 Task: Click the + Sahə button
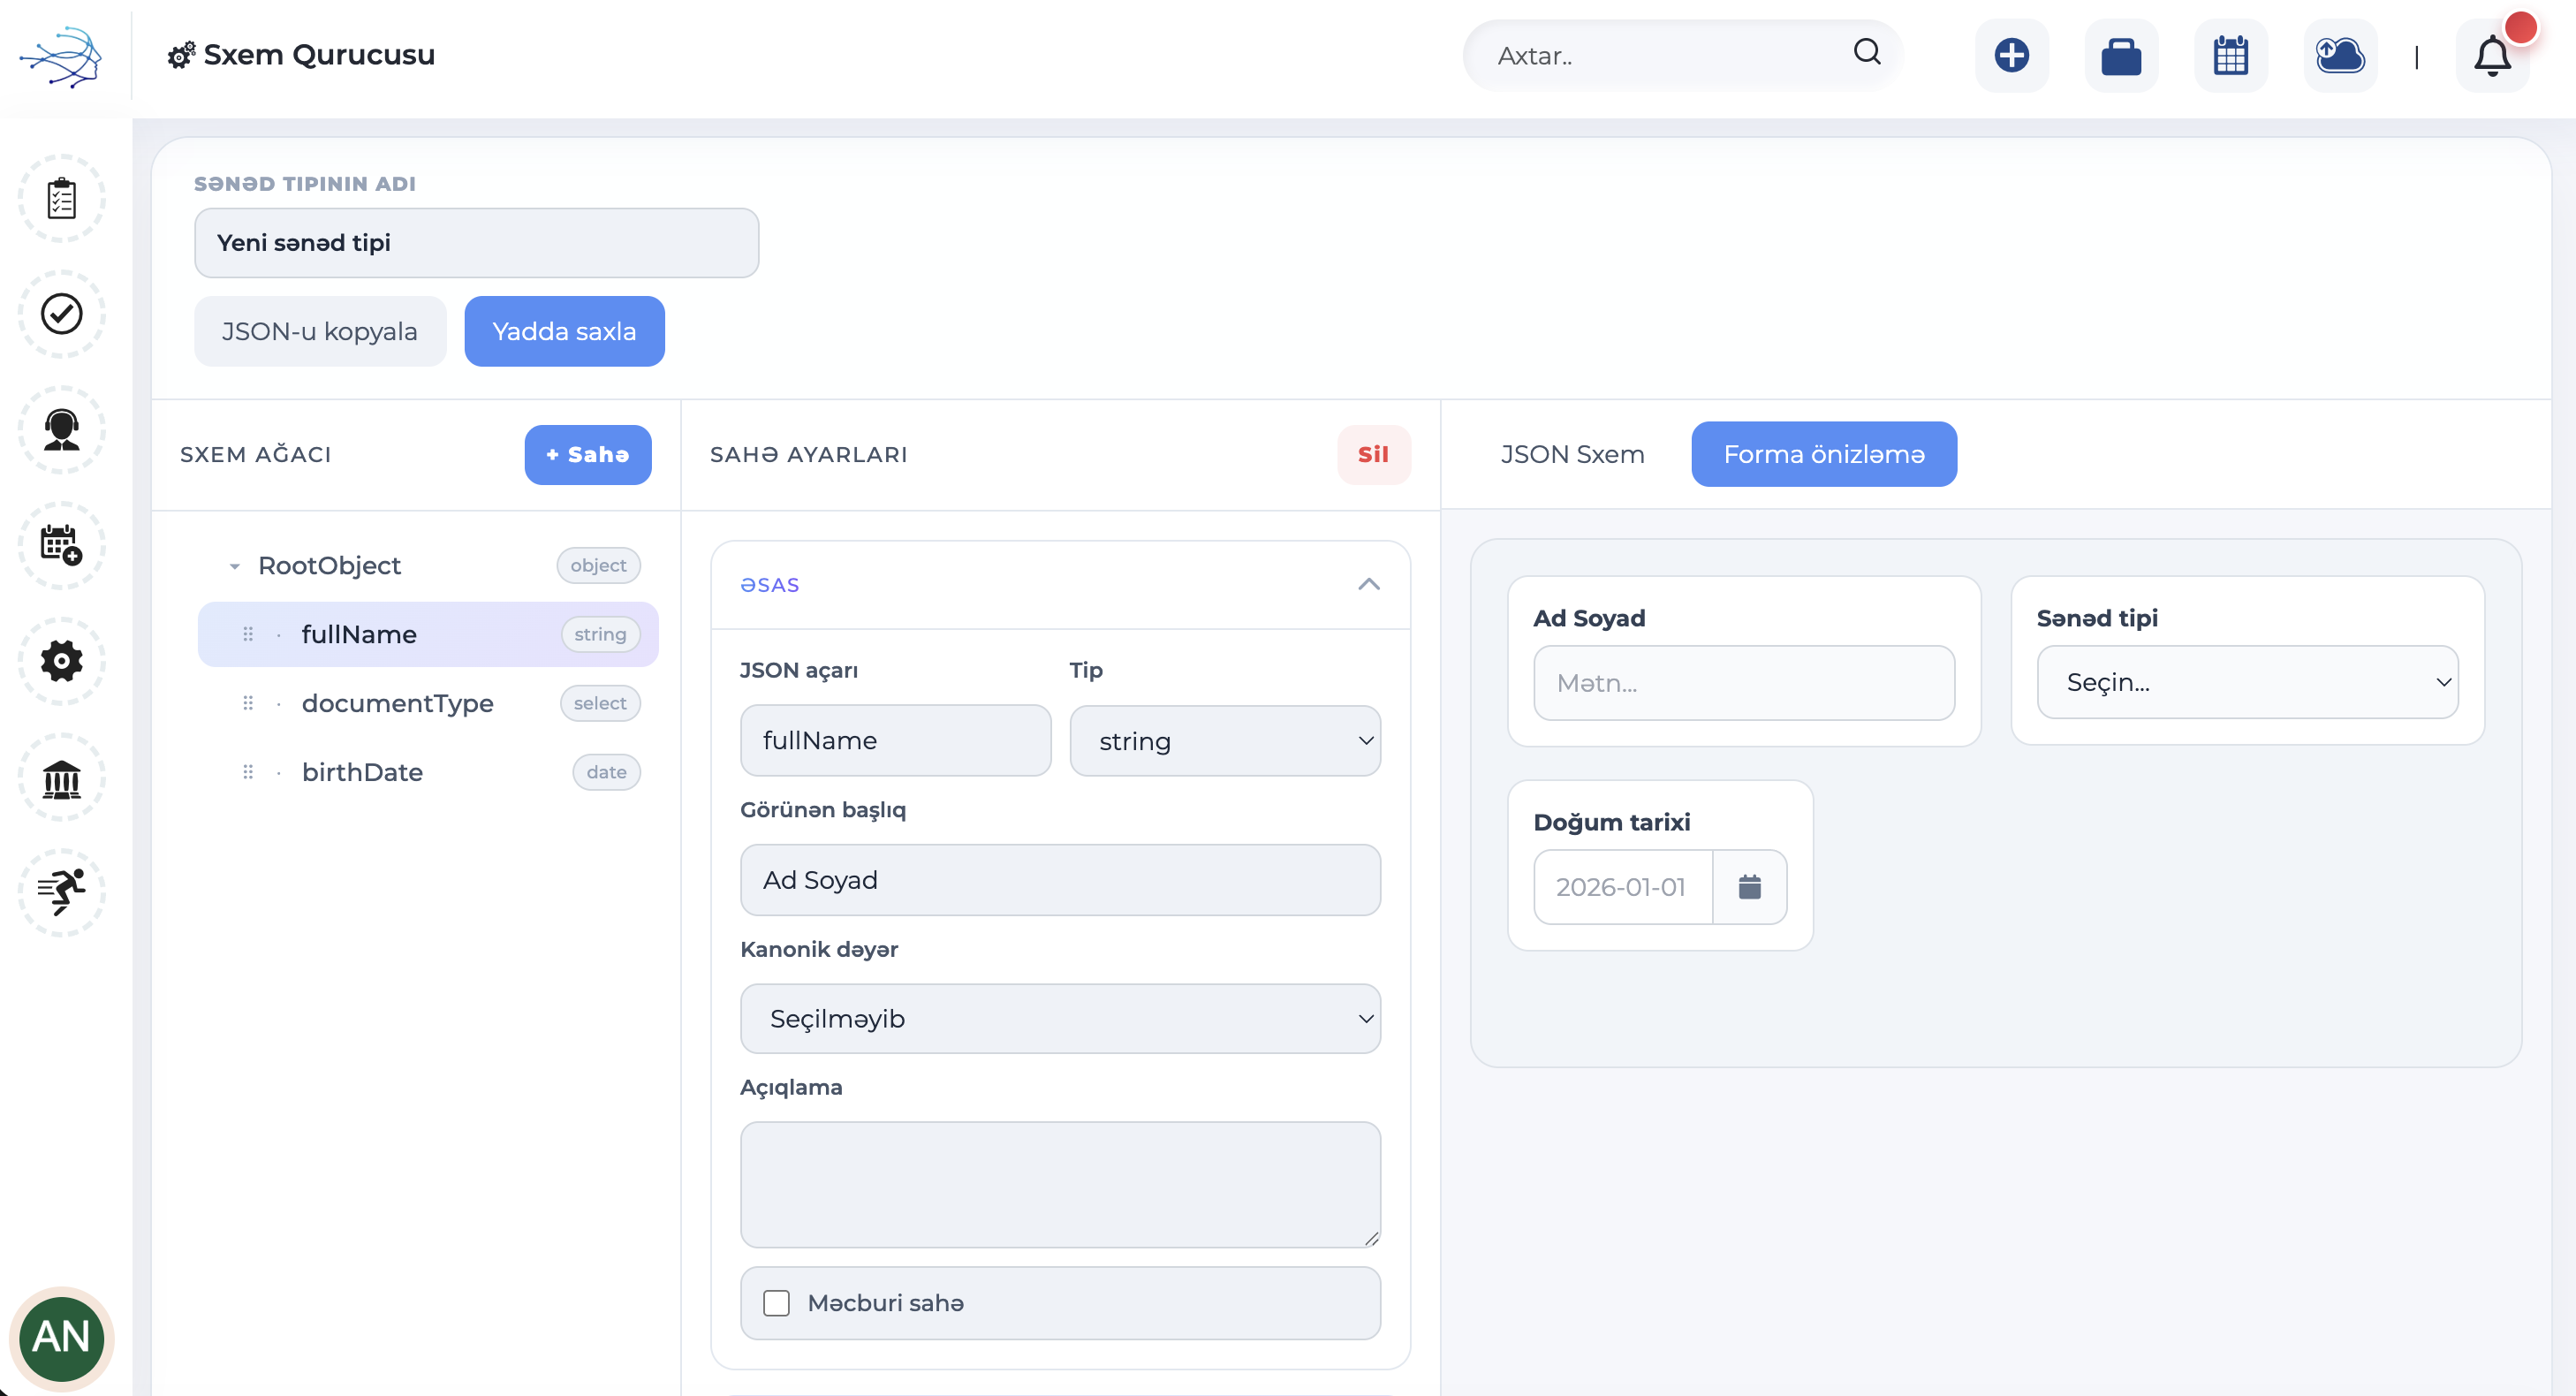click(588, 455)
